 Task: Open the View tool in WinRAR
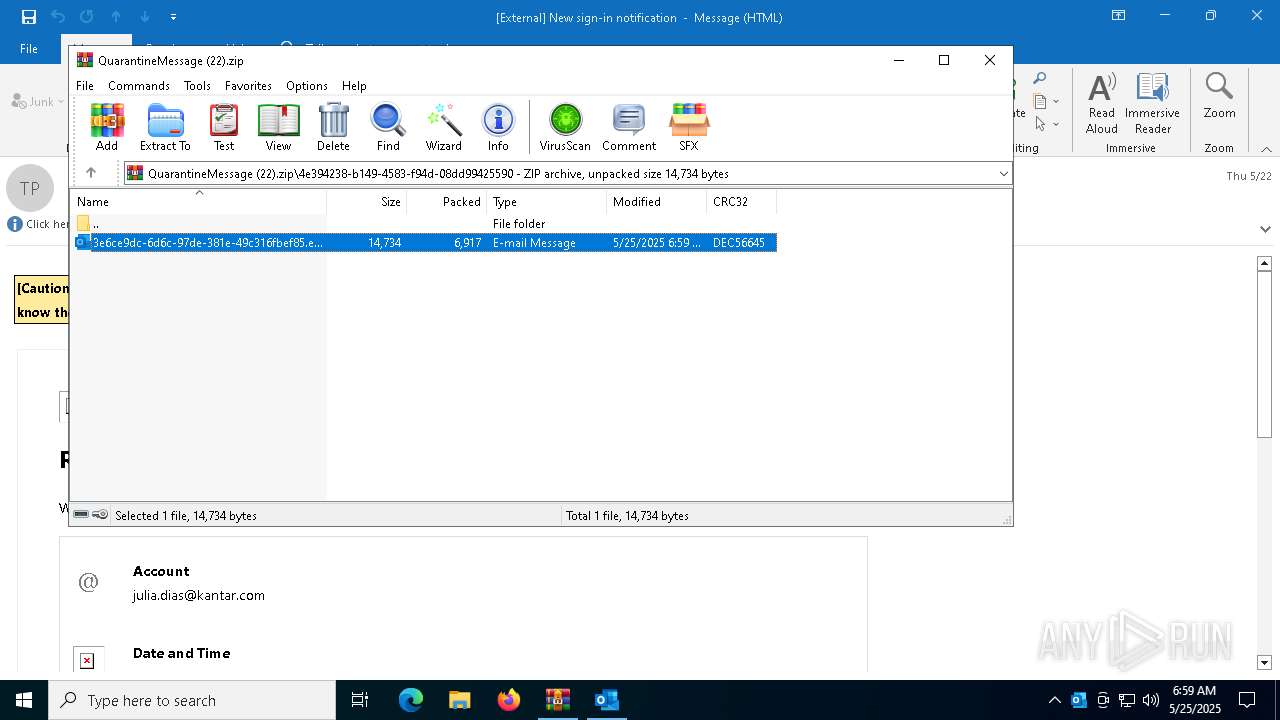[278, 127]
